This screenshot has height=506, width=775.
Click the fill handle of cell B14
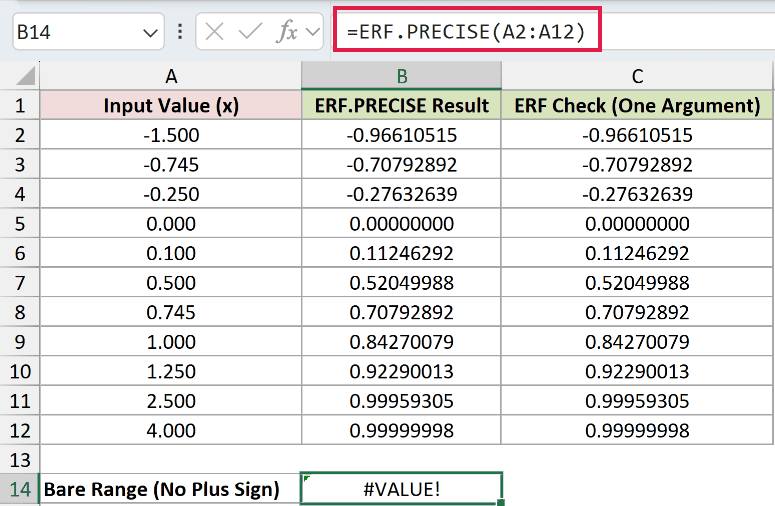tap(501, 503)
